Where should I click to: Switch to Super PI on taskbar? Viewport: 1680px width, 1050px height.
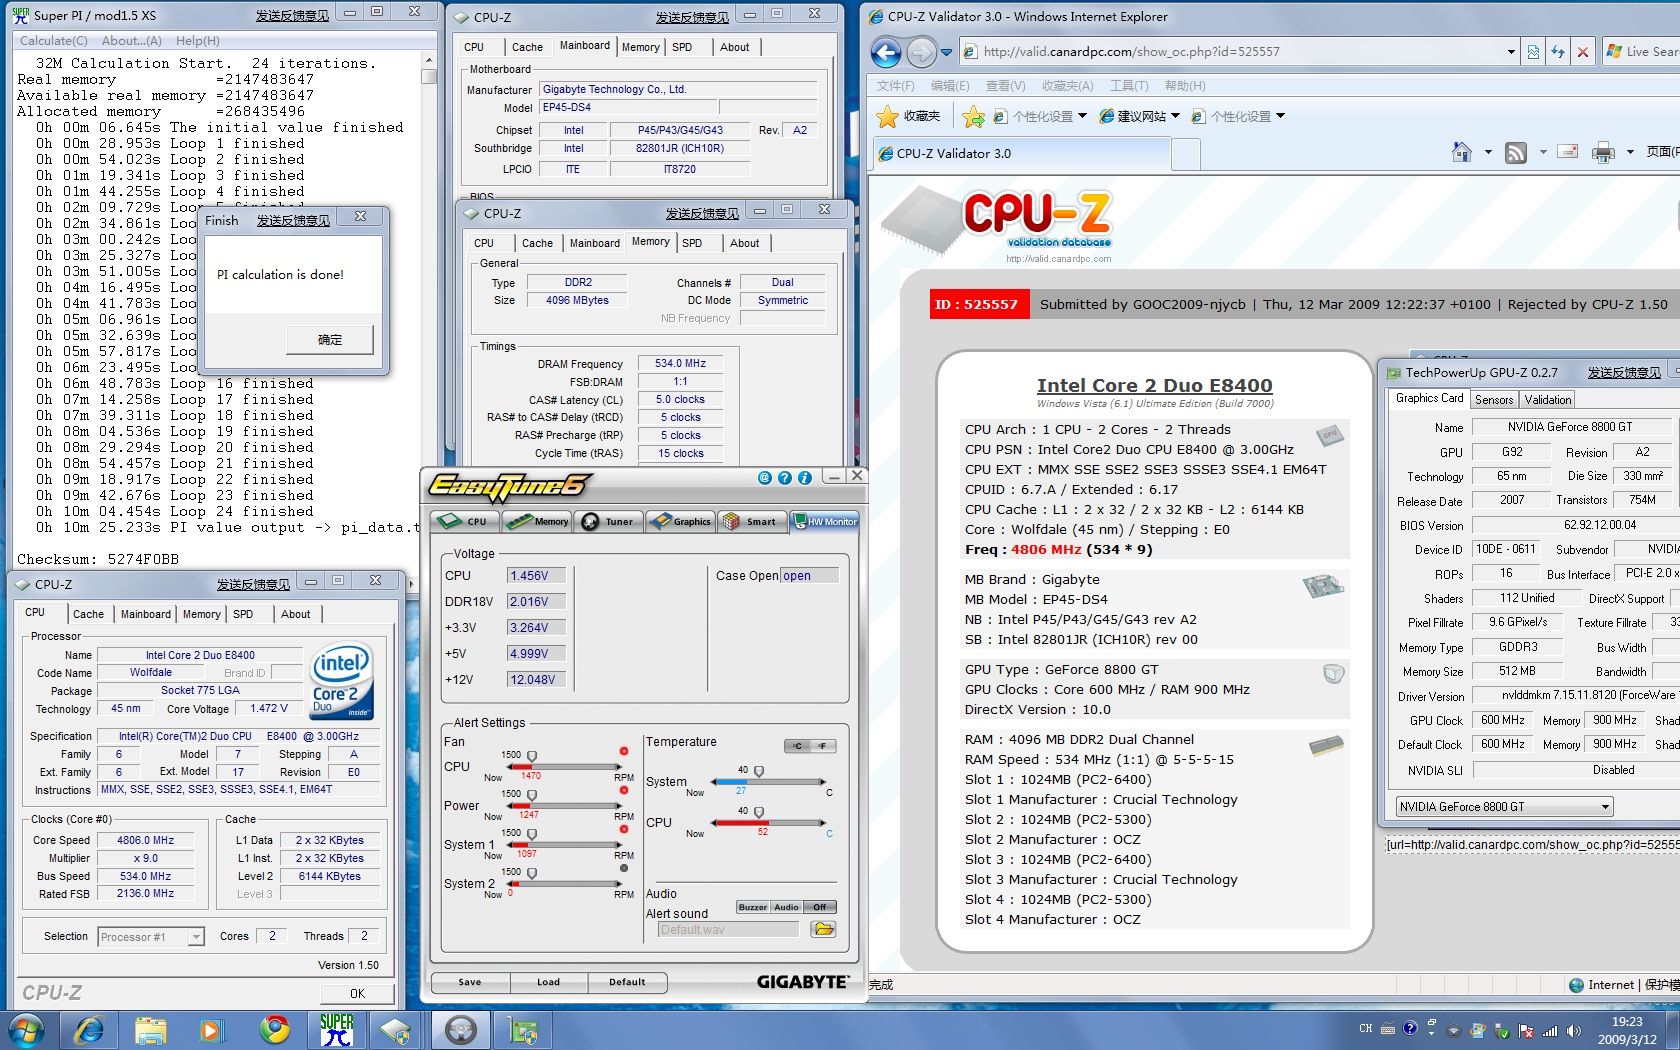[336, 1029]
